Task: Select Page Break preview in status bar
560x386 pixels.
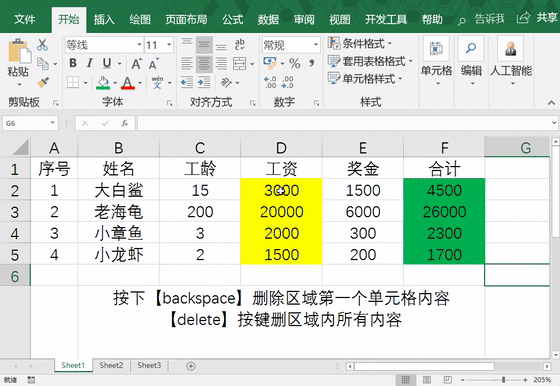Action: 448,380
